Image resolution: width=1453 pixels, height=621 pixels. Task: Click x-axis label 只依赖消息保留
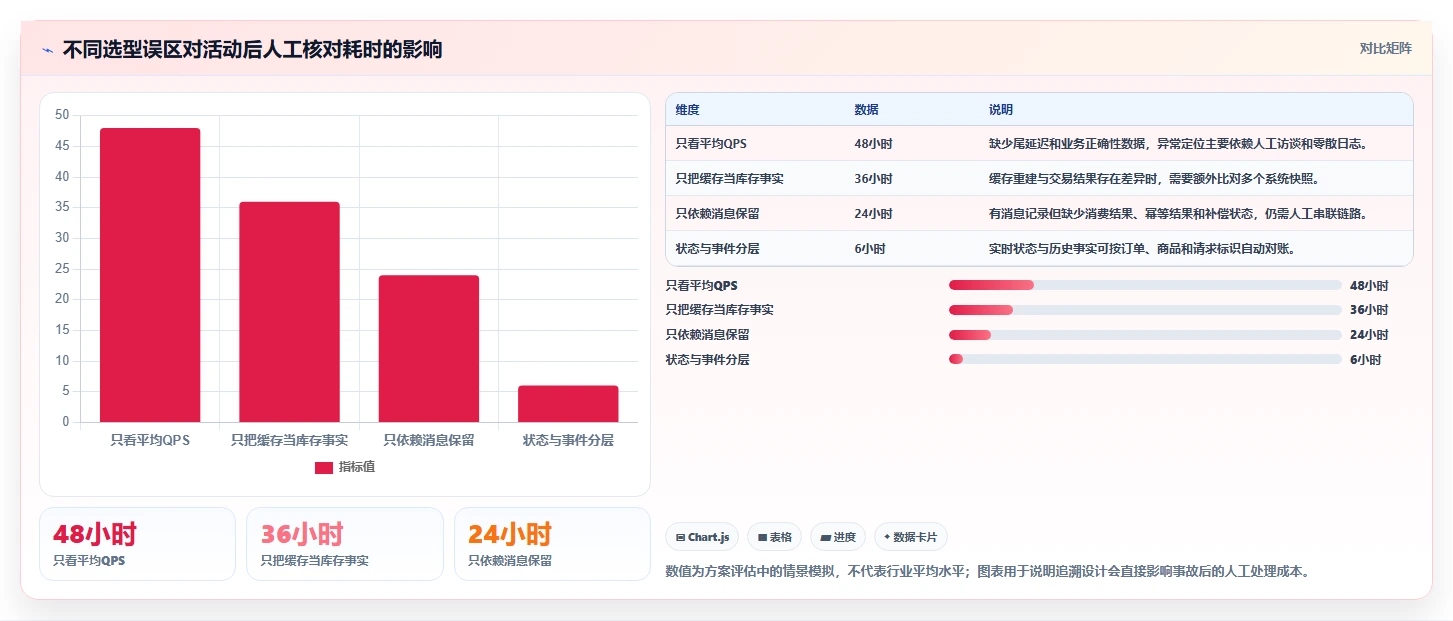coord(429,440)
